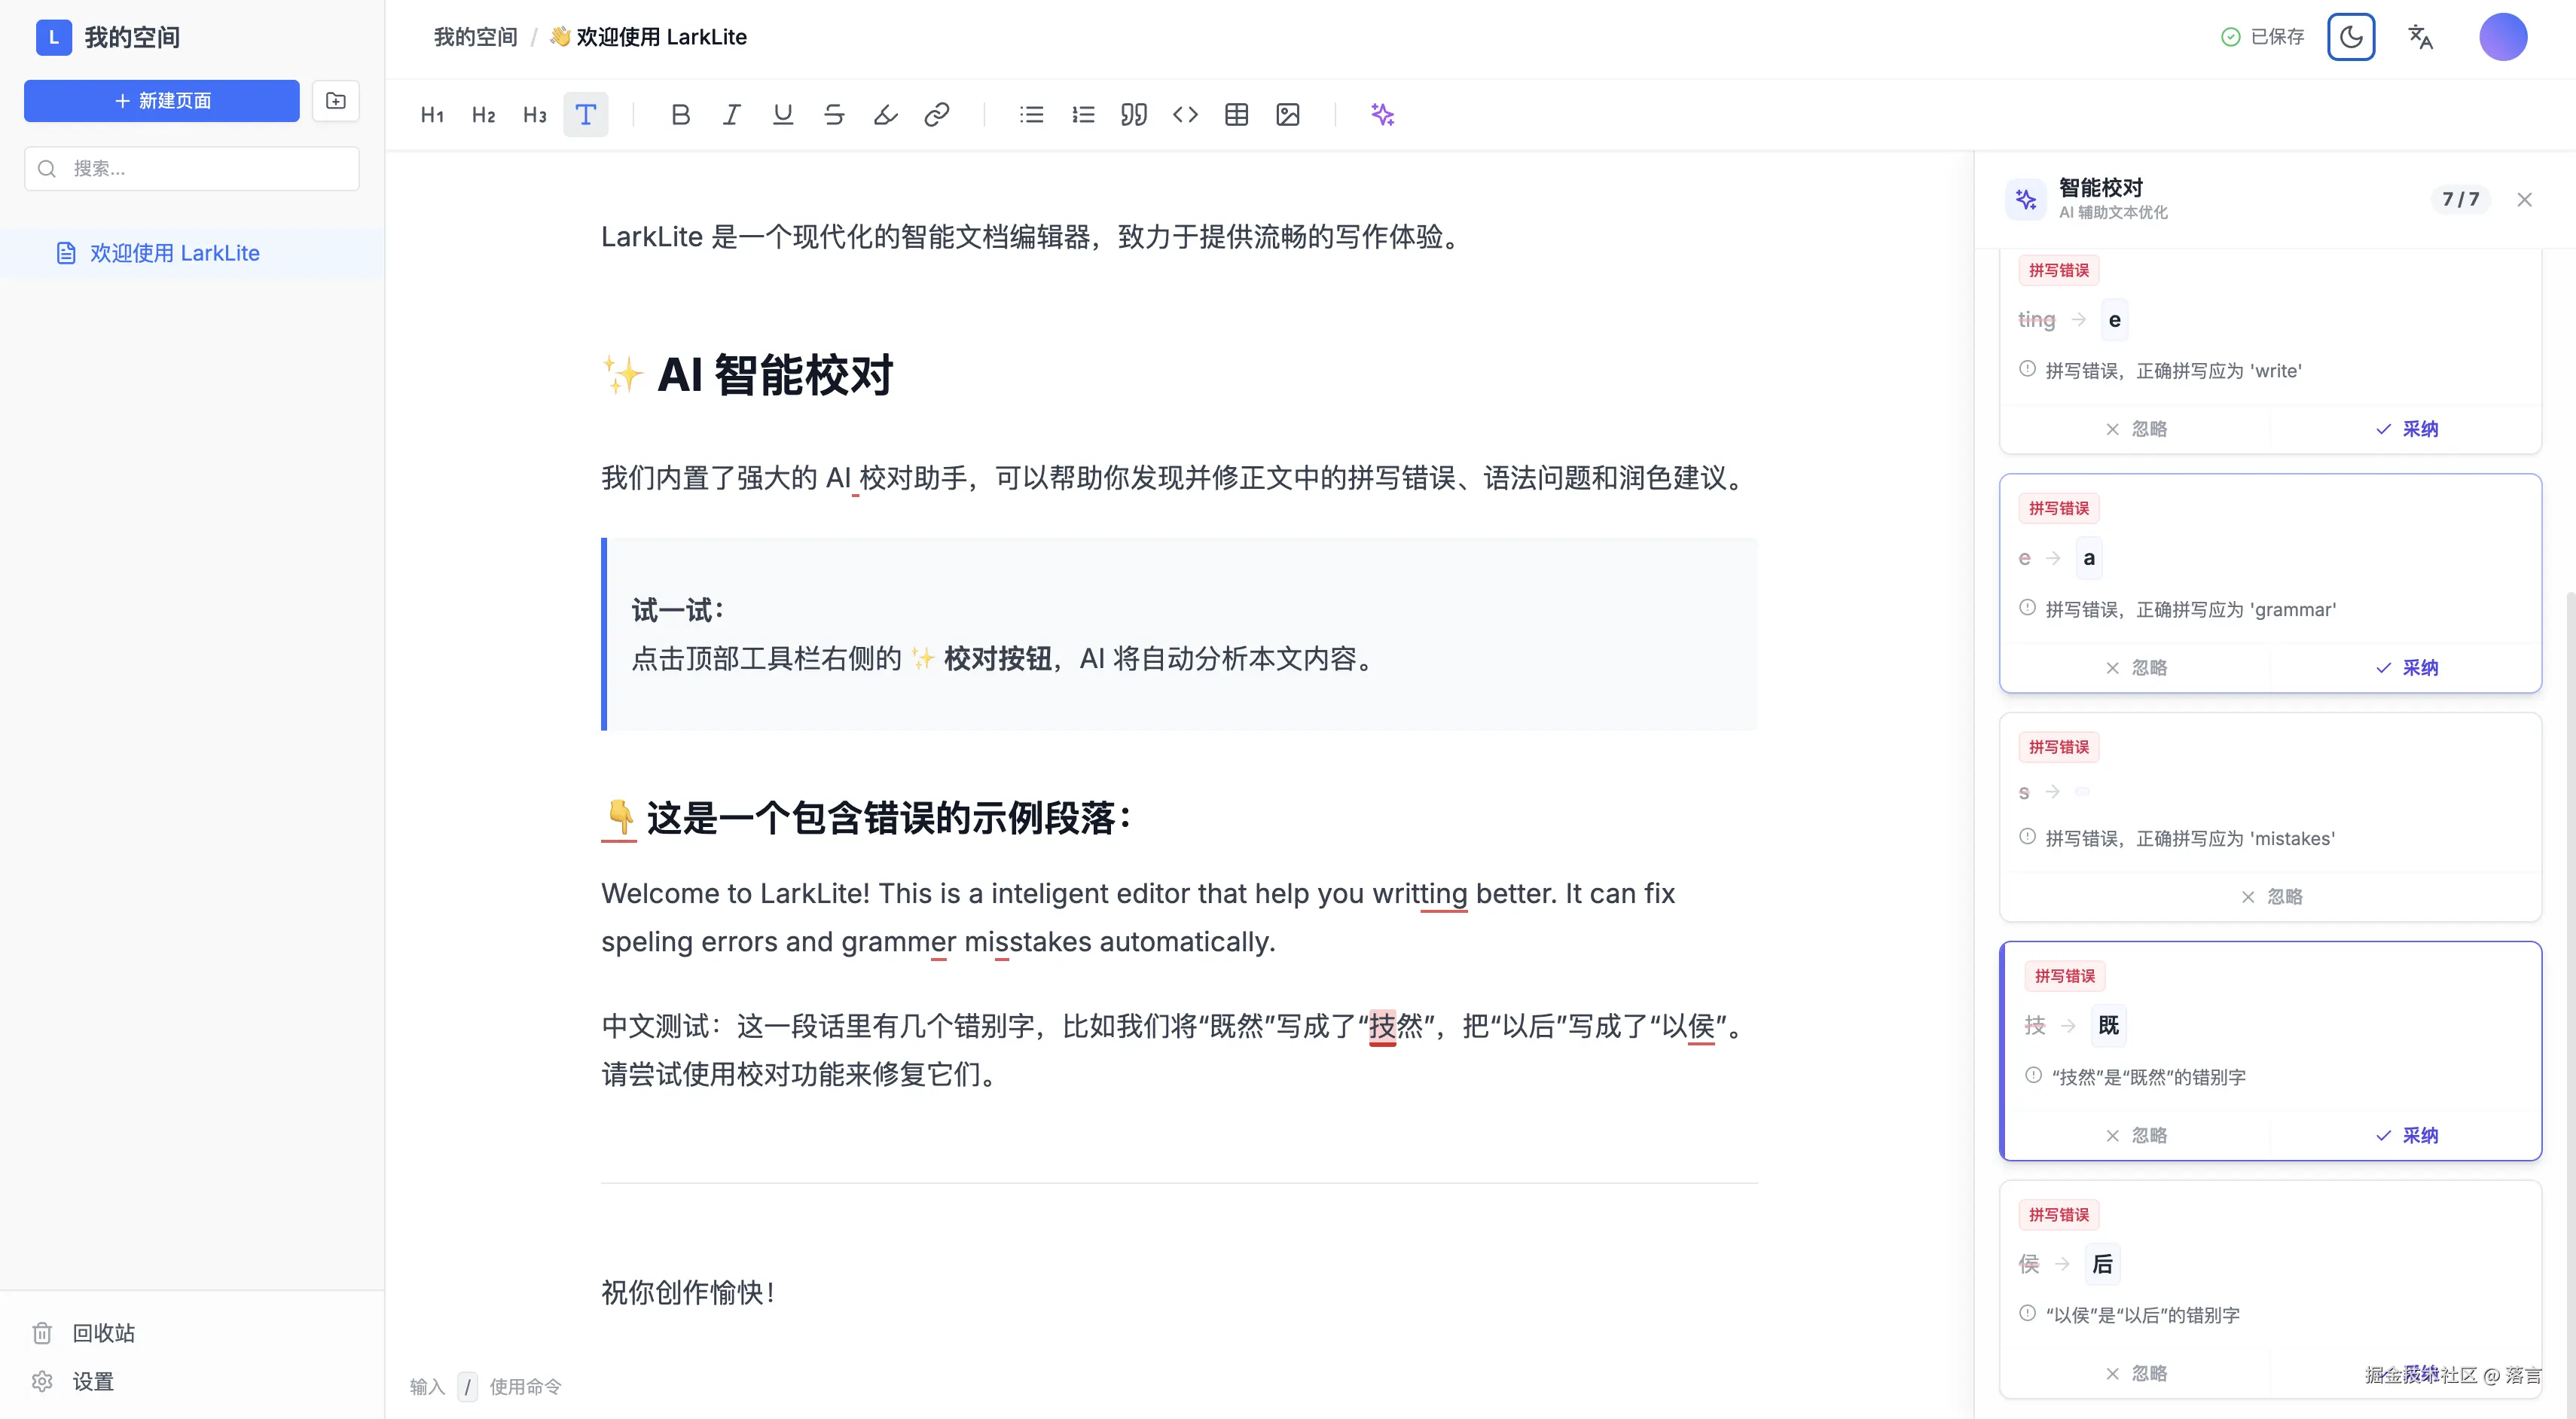Create a new folder in the sidebar
The height and width of the screenshot is (1419, 2576).
coord(335,100)
